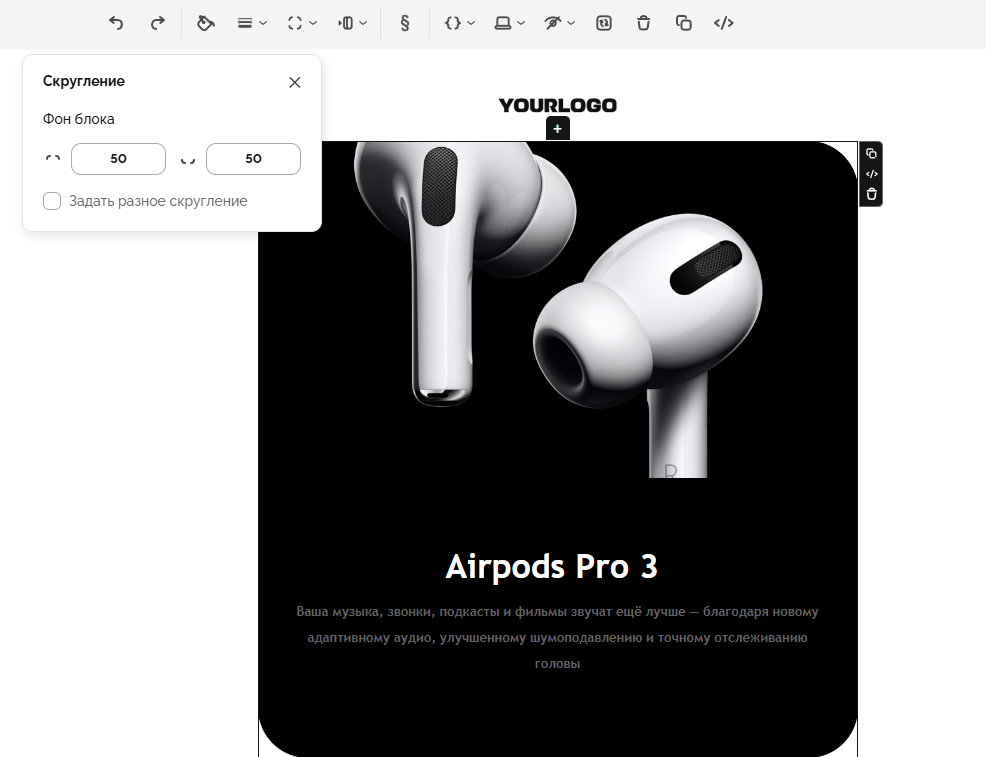
Task: Select the 'Airpods Pro 3' heading text
Action: point(552,567)
